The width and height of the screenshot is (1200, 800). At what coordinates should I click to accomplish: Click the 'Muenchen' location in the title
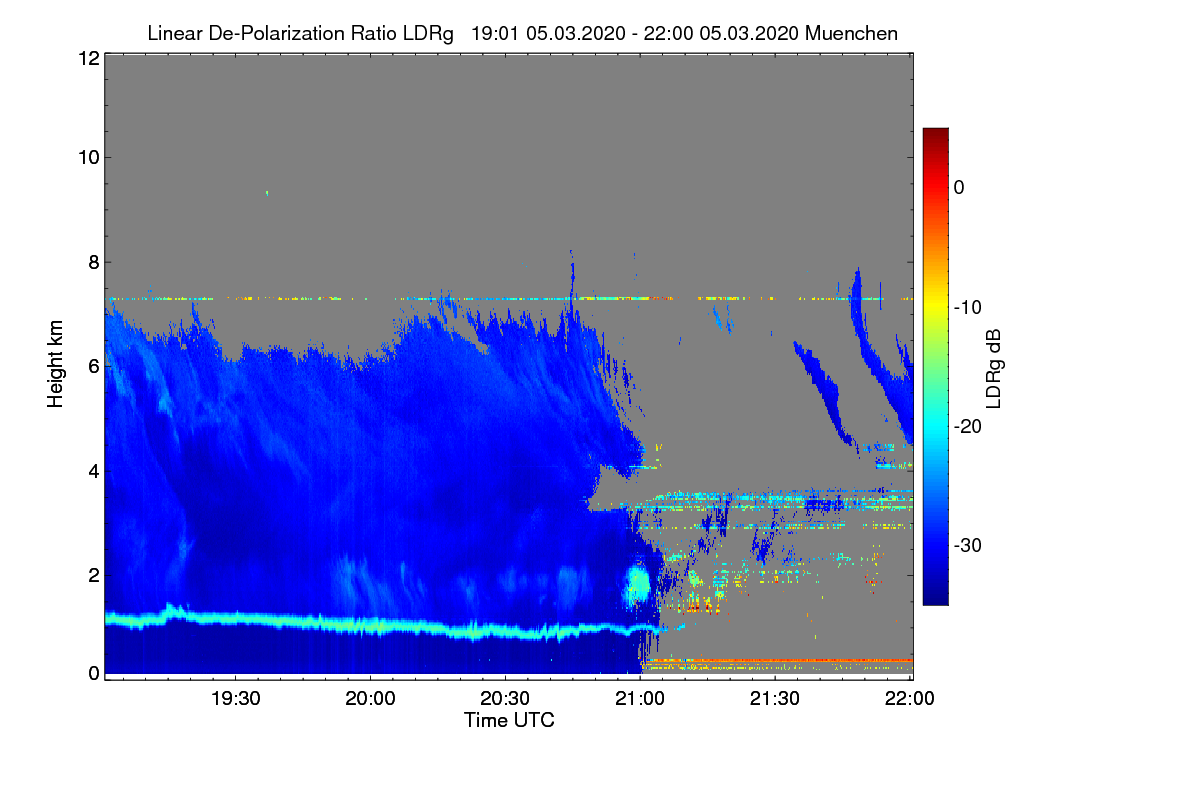[851, 34]
